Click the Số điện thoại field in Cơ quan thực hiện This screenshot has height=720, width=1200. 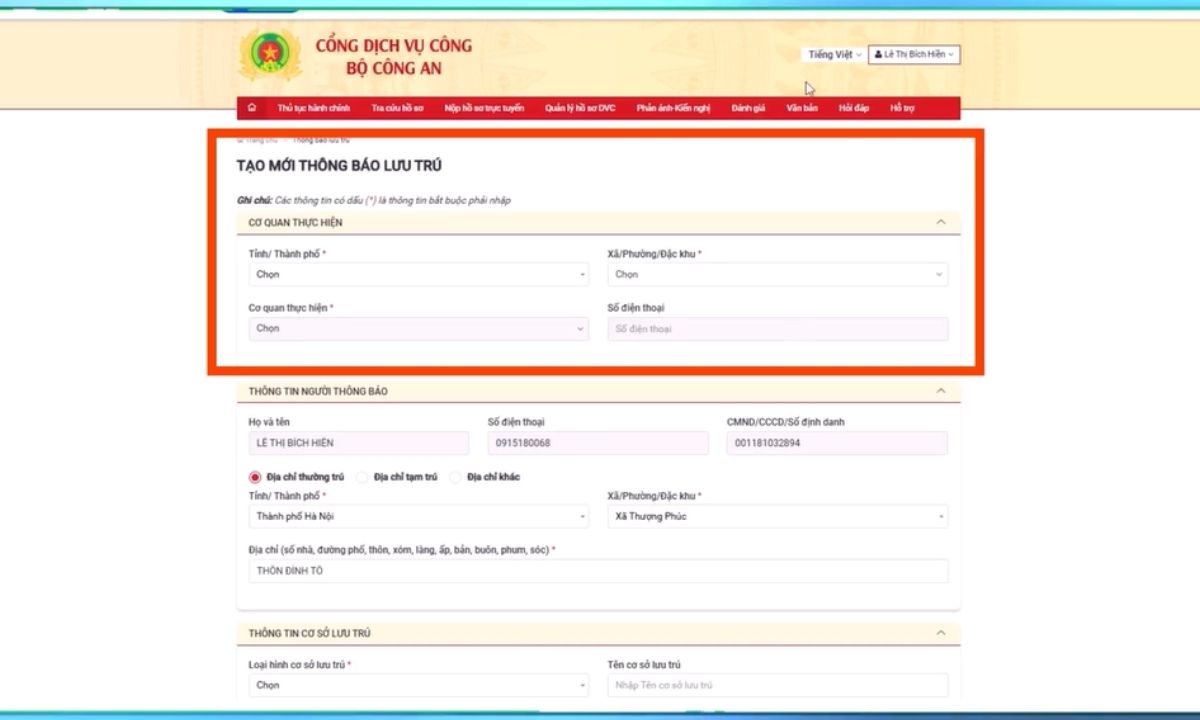(x=778, y=329)
